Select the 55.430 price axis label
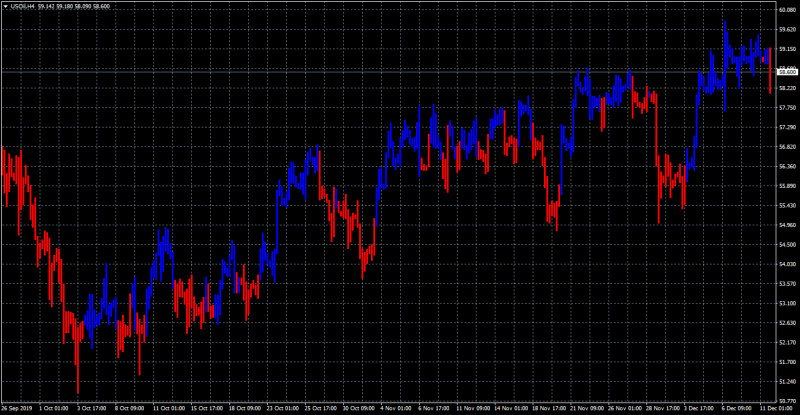 787,205
